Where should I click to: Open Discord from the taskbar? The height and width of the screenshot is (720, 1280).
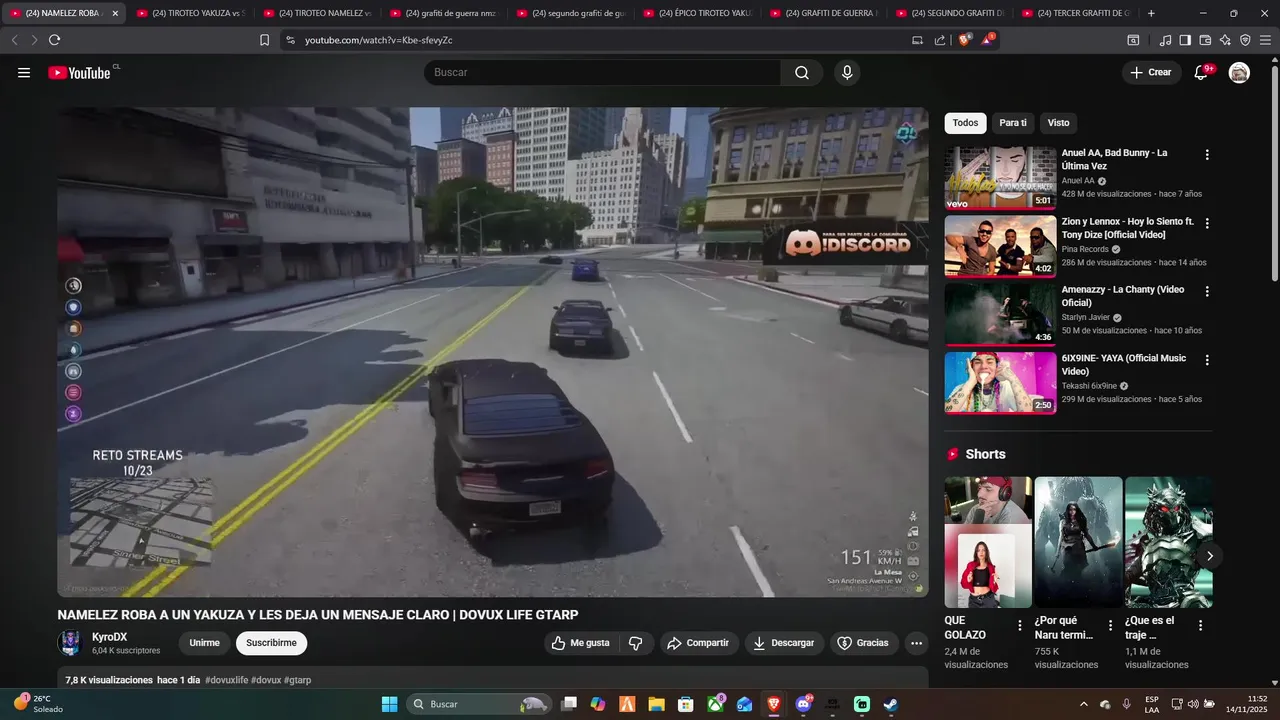click(803, 704)
